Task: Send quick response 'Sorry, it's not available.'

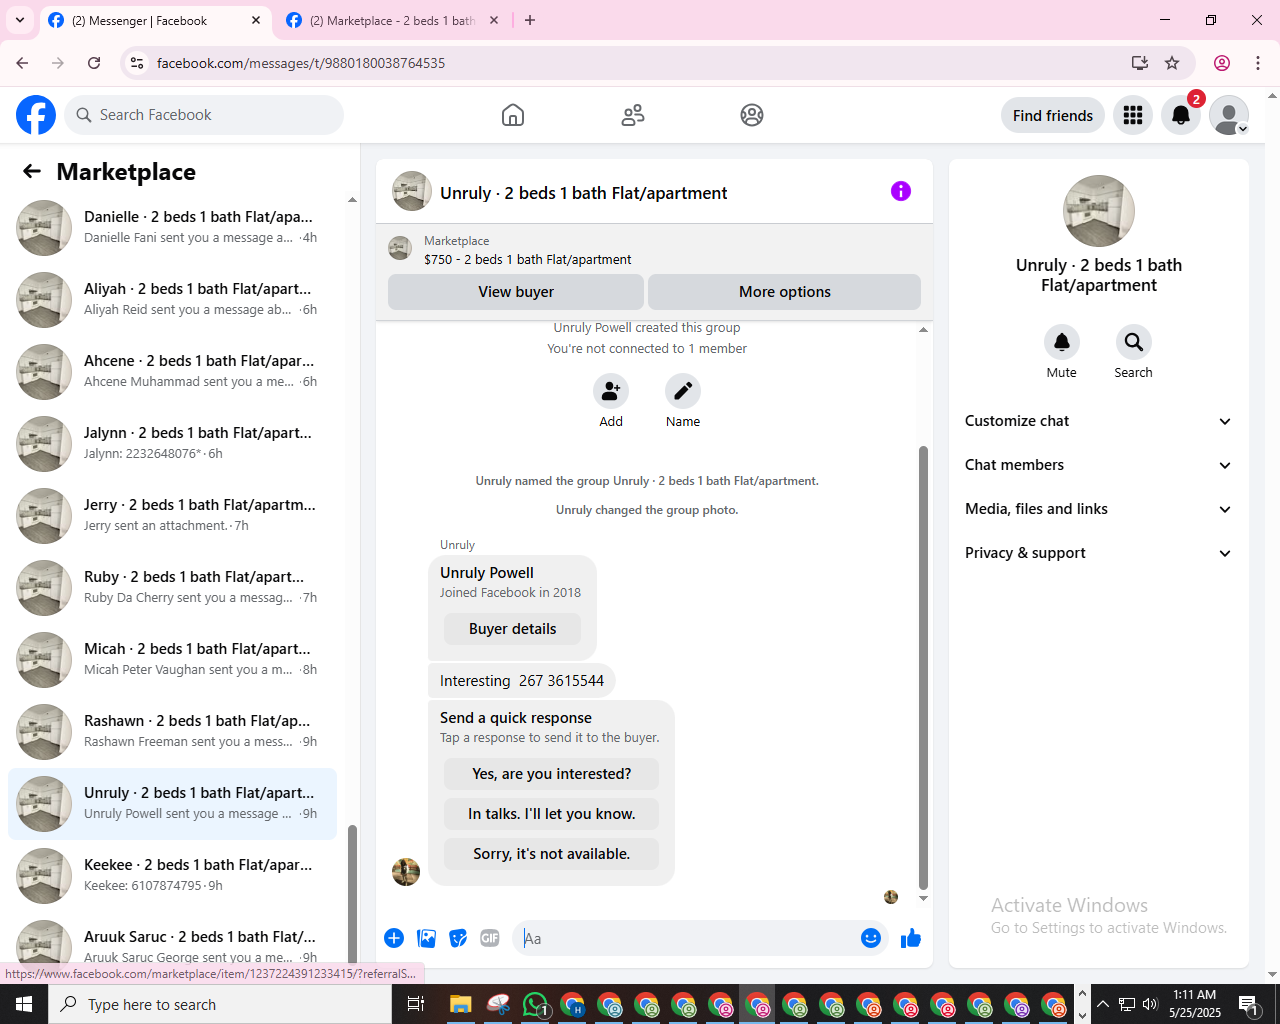Action: click(552, 854)
